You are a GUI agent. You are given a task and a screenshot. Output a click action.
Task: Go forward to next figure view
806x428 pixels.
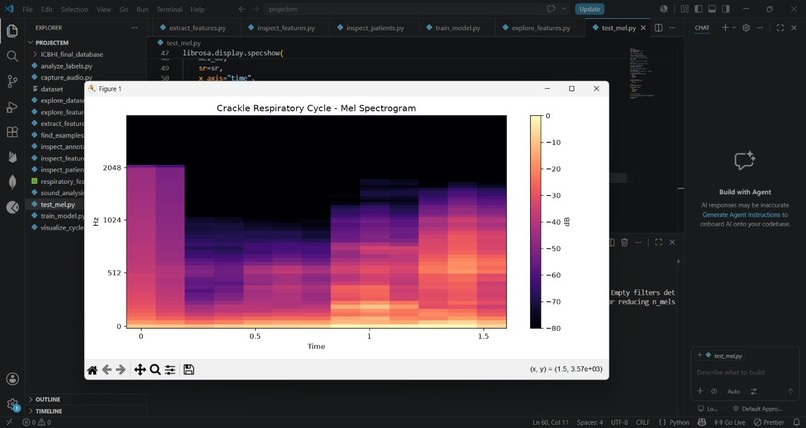[121, 370]
